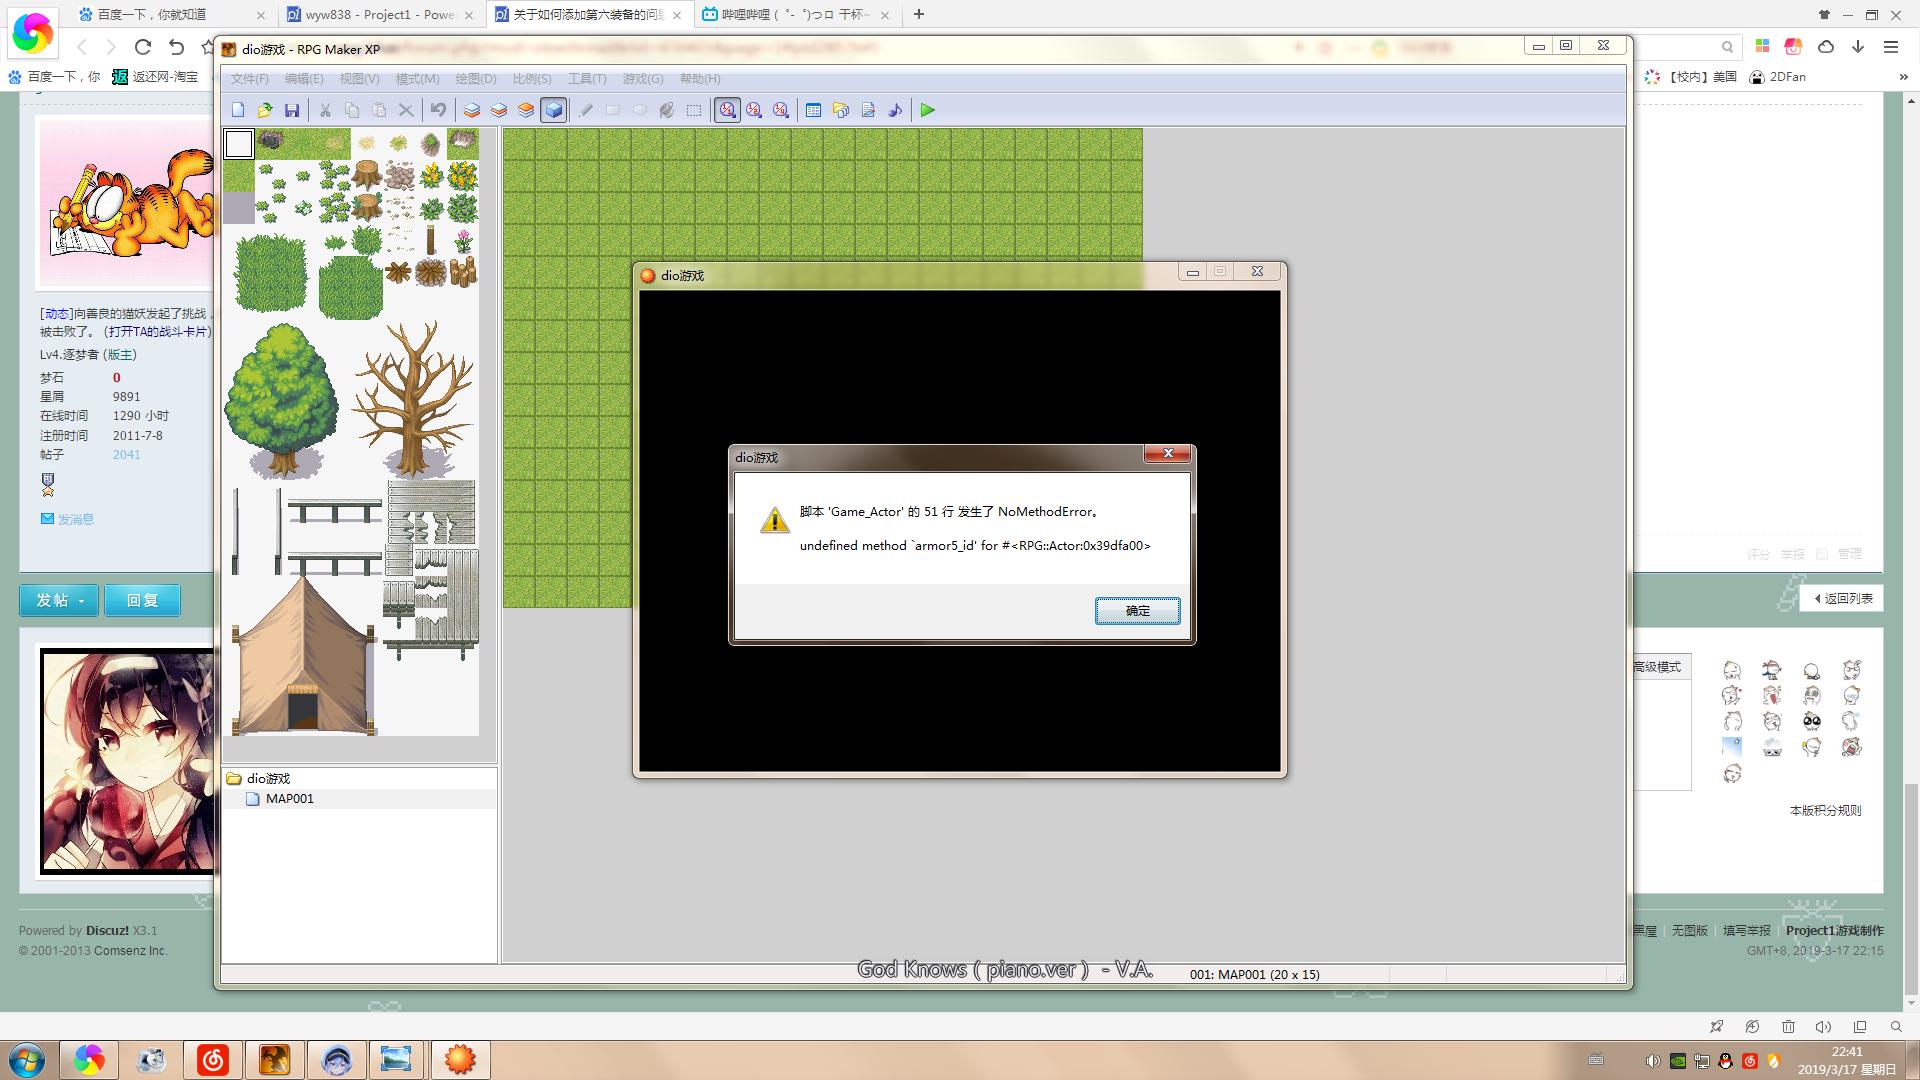Open the Database icon
This screenshot has height=1080, width=1920.
point(814,110)
